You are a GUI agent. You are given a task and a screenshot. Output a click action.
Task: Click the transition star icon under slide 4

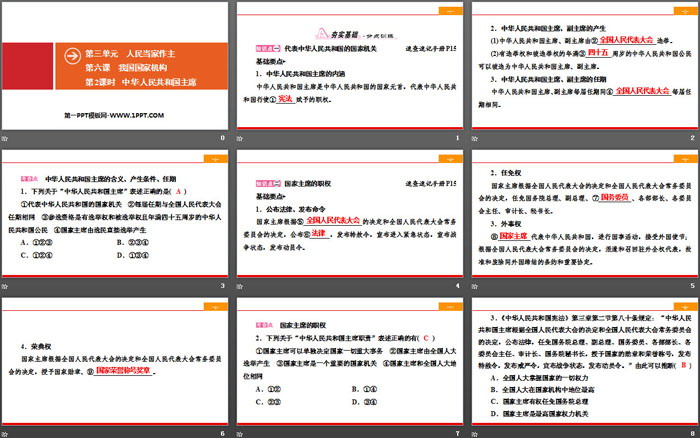coord(244,286)
